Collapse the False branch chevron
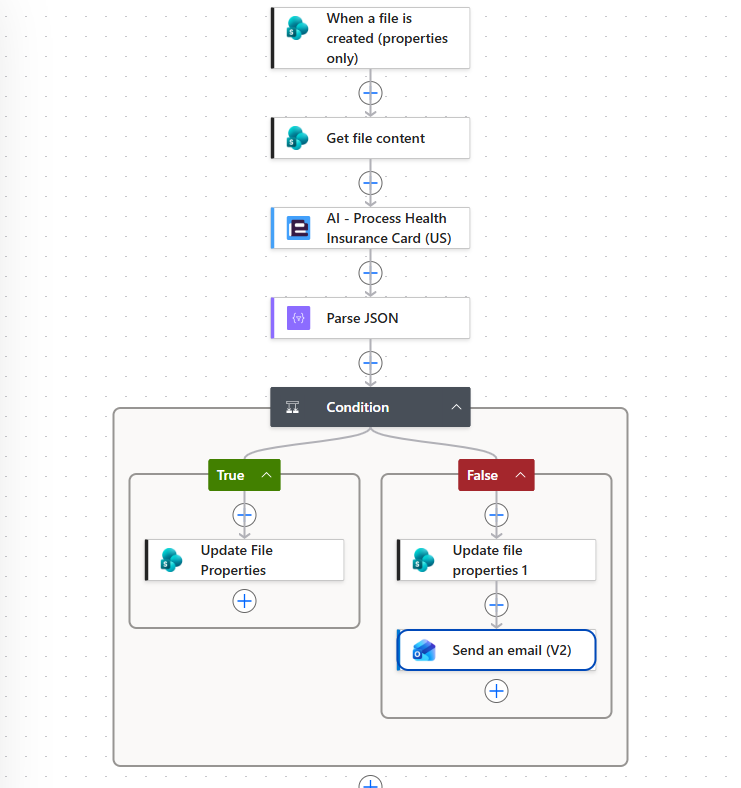 (520, 475)
